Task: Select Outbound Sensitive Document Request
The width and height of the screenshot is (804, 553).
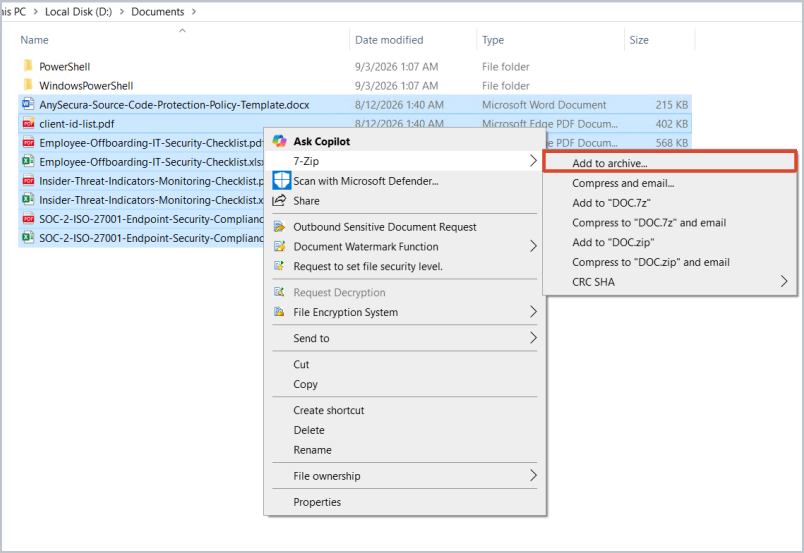Action: click(x=405, y=227)
